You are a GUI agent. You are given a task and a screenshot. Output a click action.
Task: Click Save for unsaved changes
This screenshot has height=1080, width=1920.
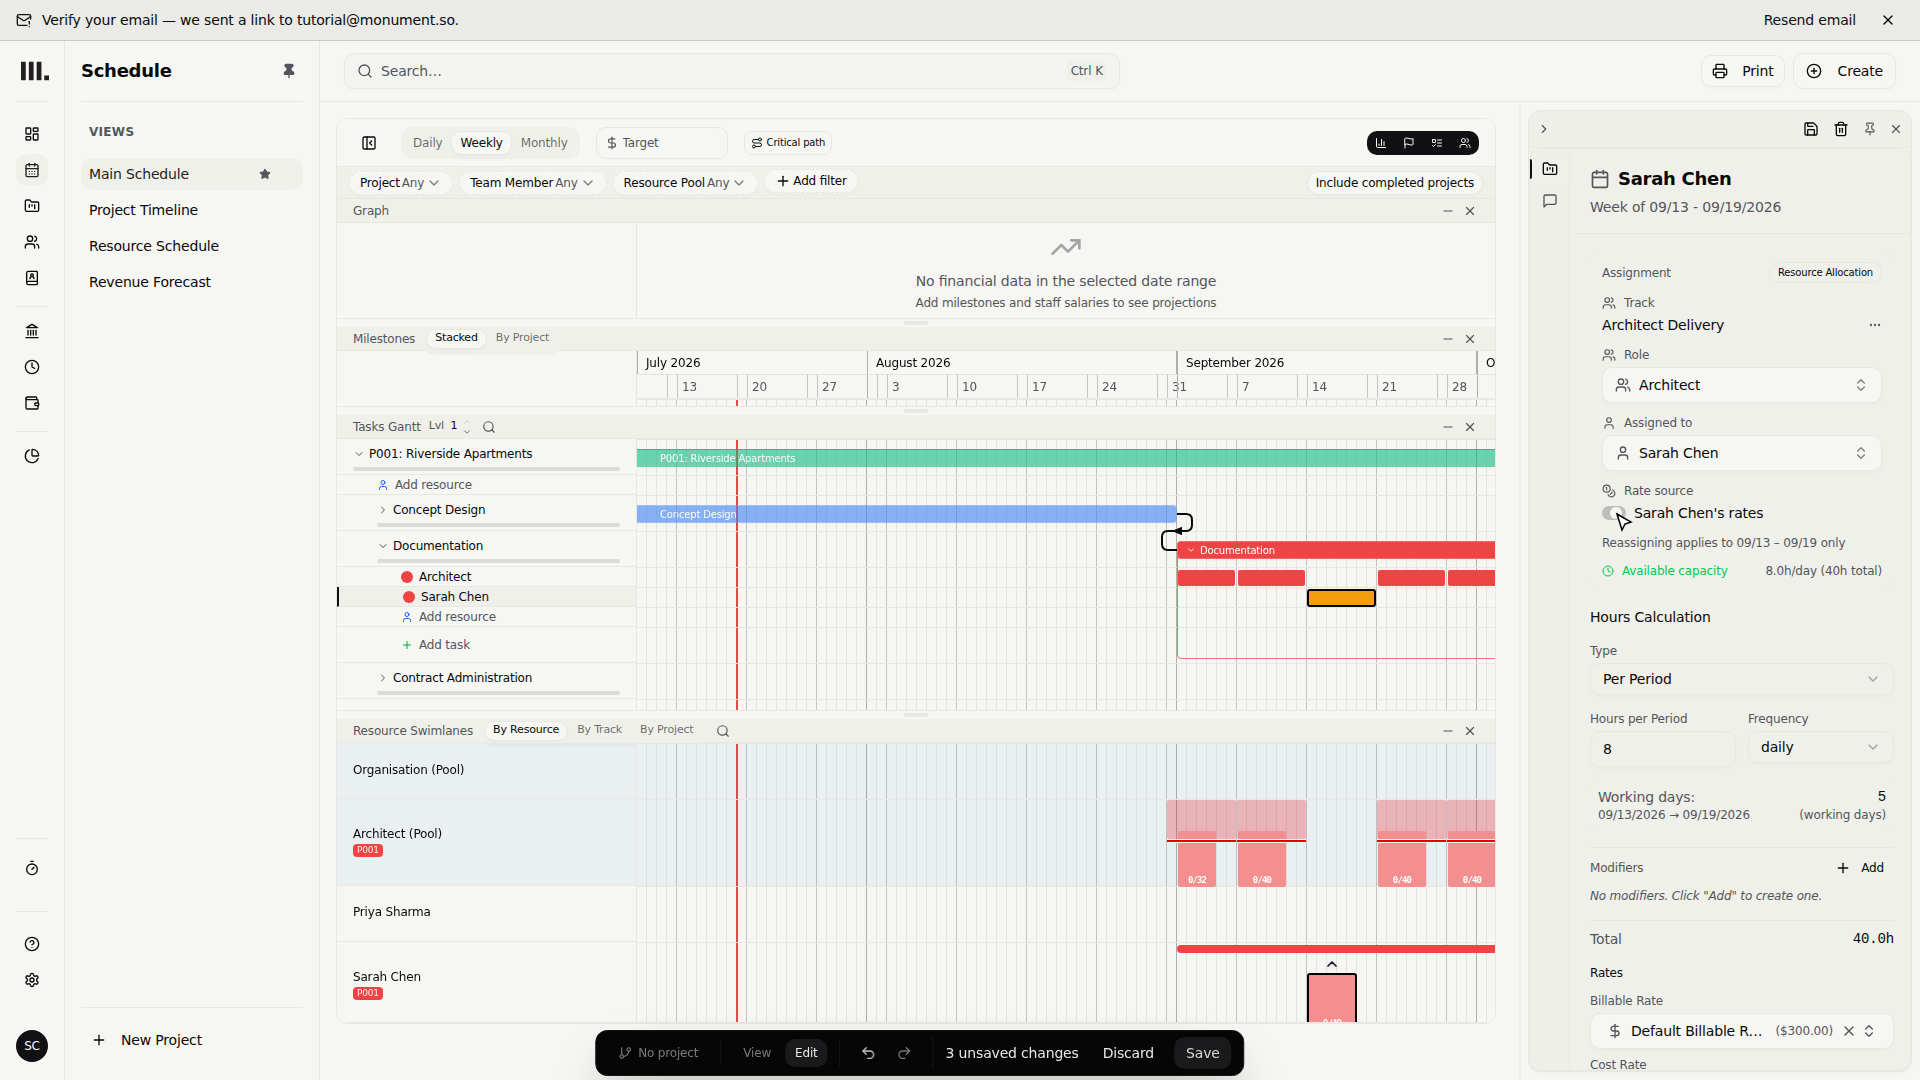click(1202, 1053)
